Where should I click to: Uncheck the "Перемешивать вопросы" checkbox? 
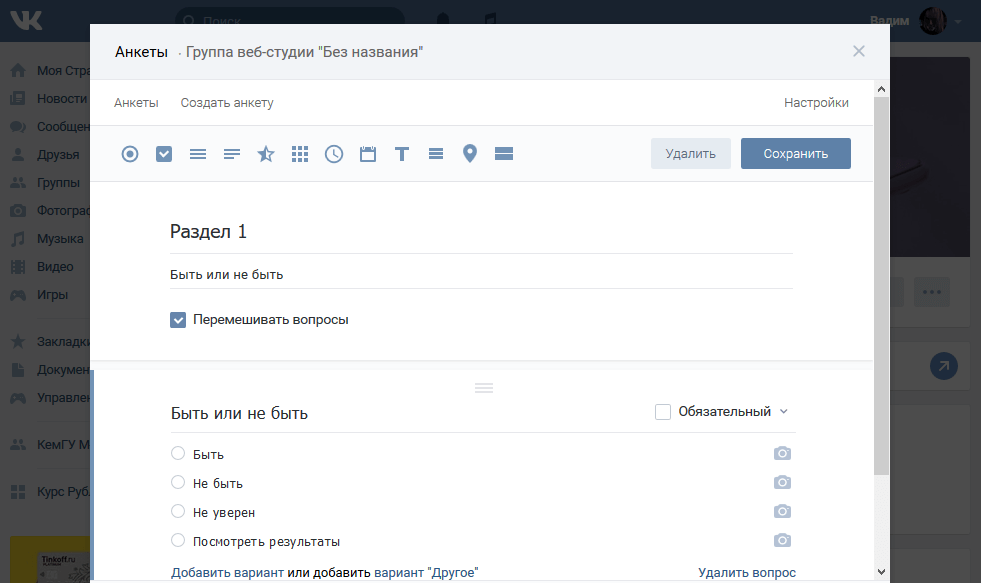pyautogui.click(x=179, y=320)
